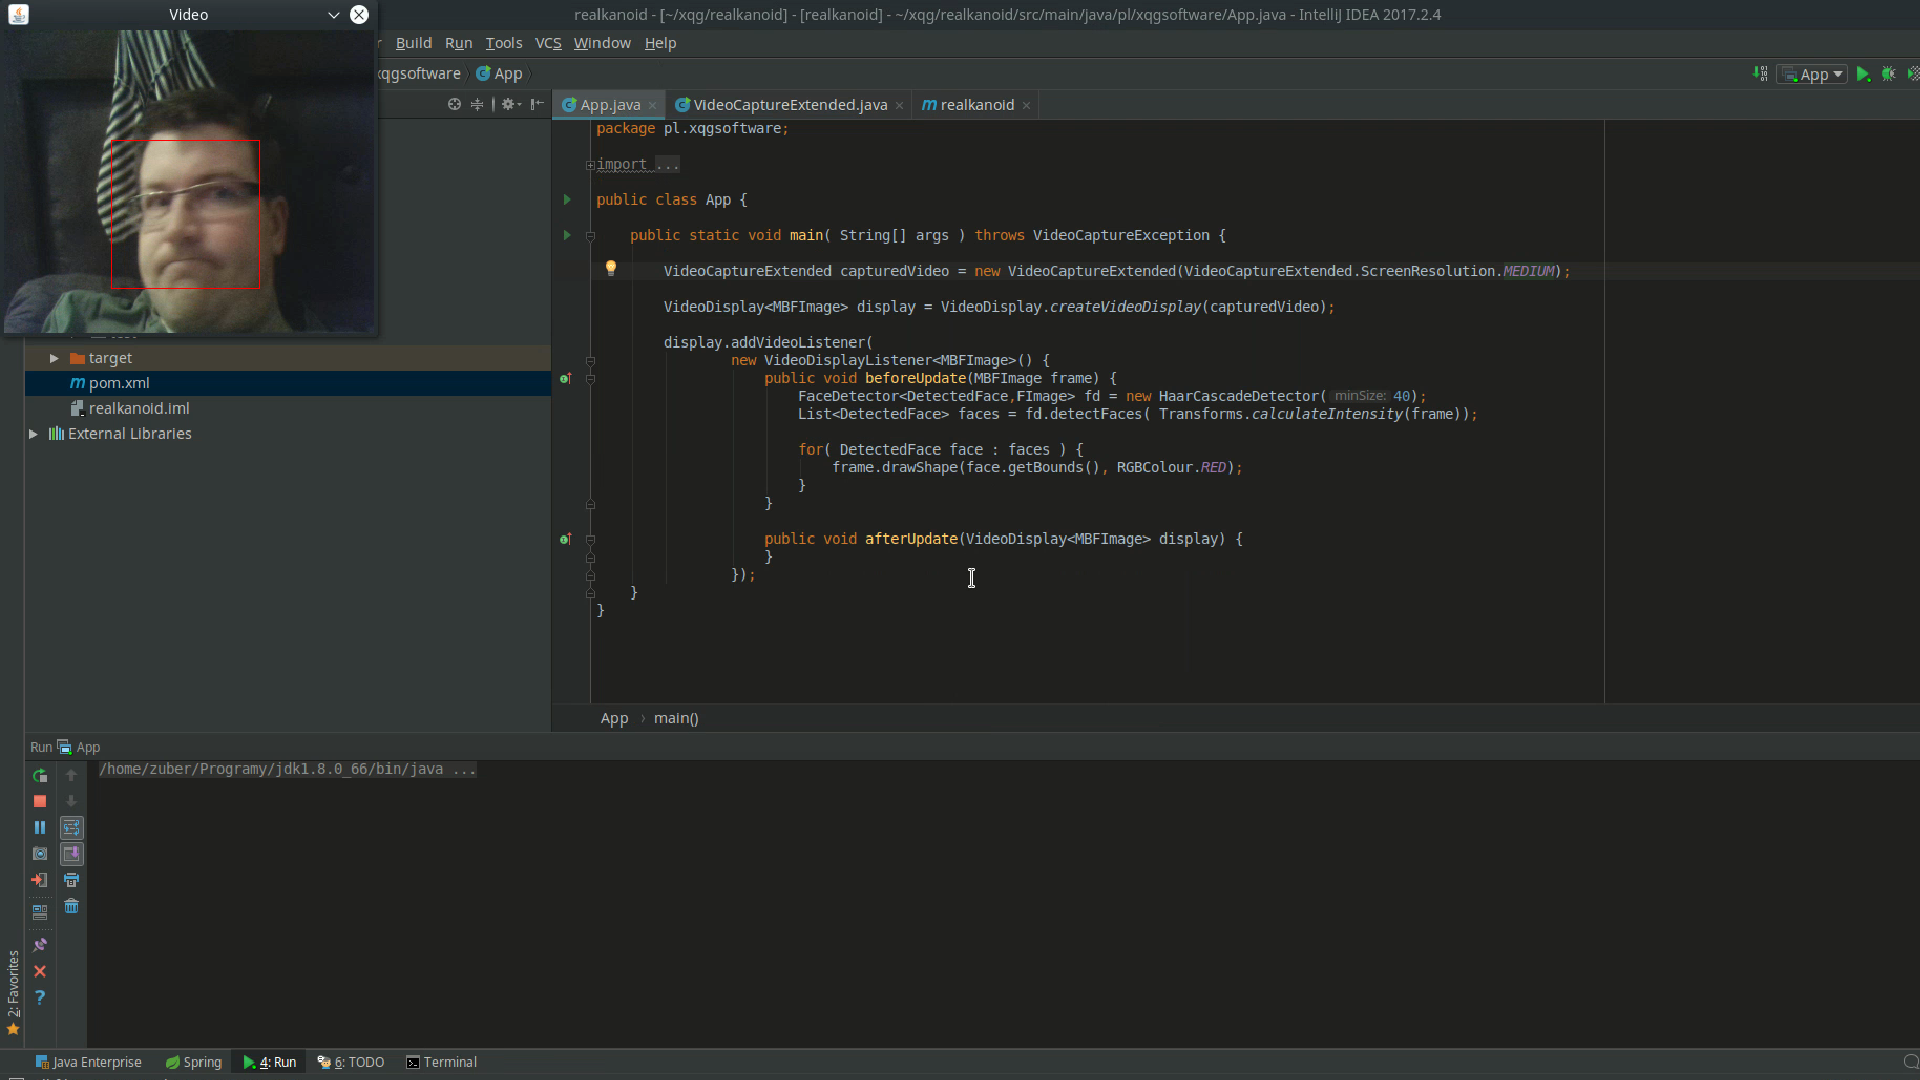Open the Terminal tool window

(441, 1062)
